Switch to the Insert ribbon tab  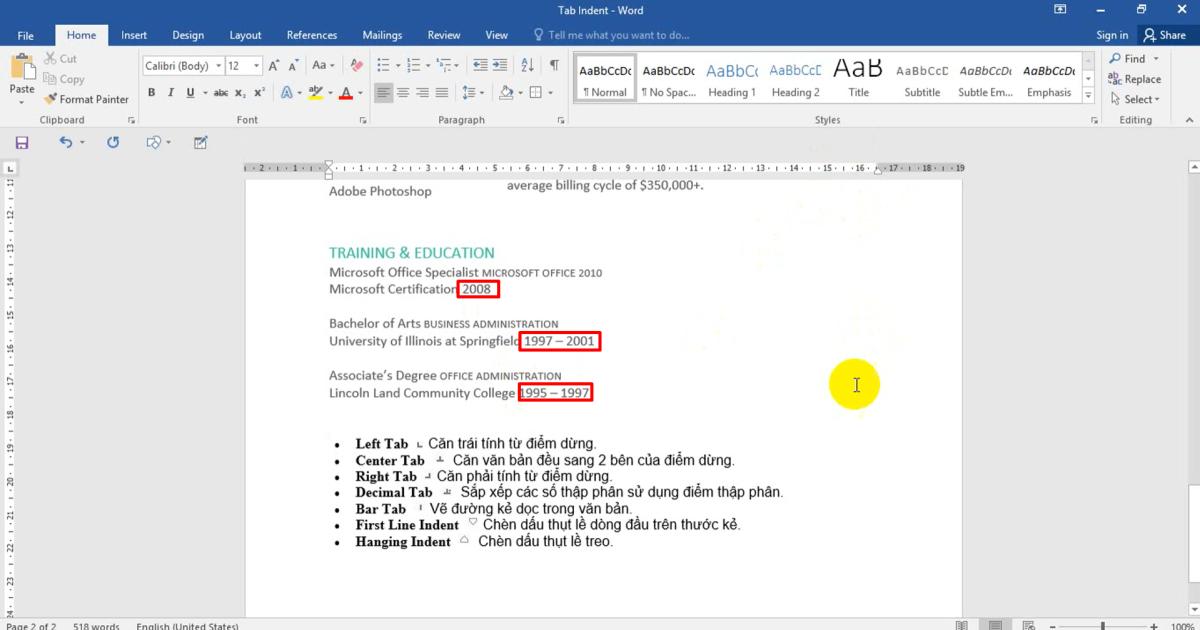[x=134, y=35]
